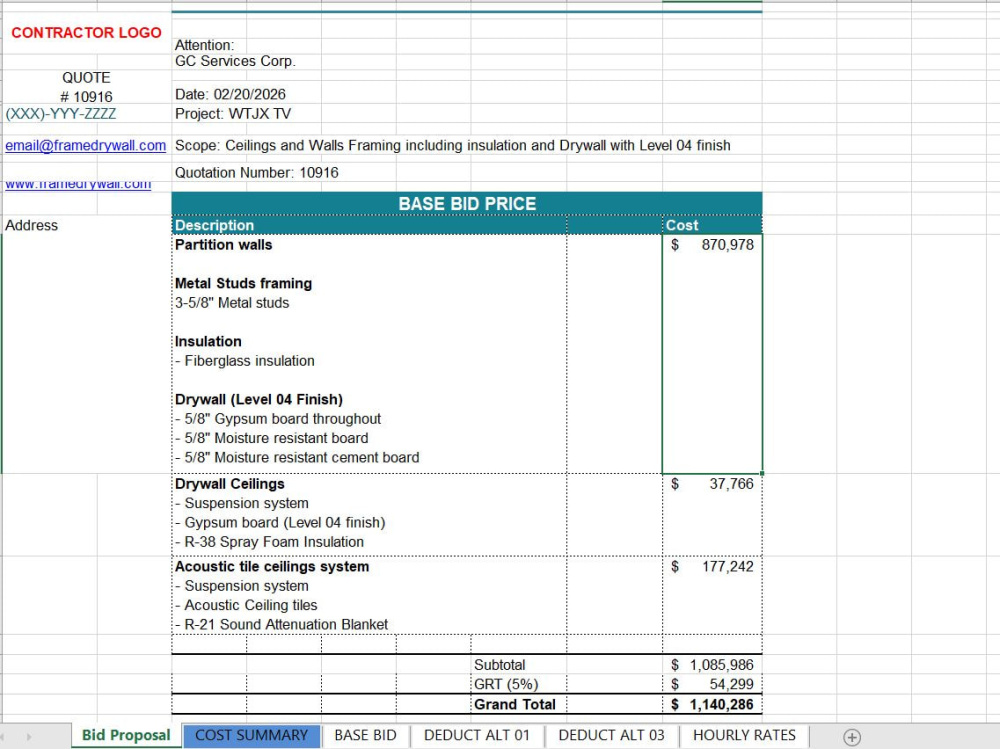Viewport: 1000px width, 749px height.
Task: Click the Acoustic tile ceilings system heading
Action: click(x=272, y=567)
